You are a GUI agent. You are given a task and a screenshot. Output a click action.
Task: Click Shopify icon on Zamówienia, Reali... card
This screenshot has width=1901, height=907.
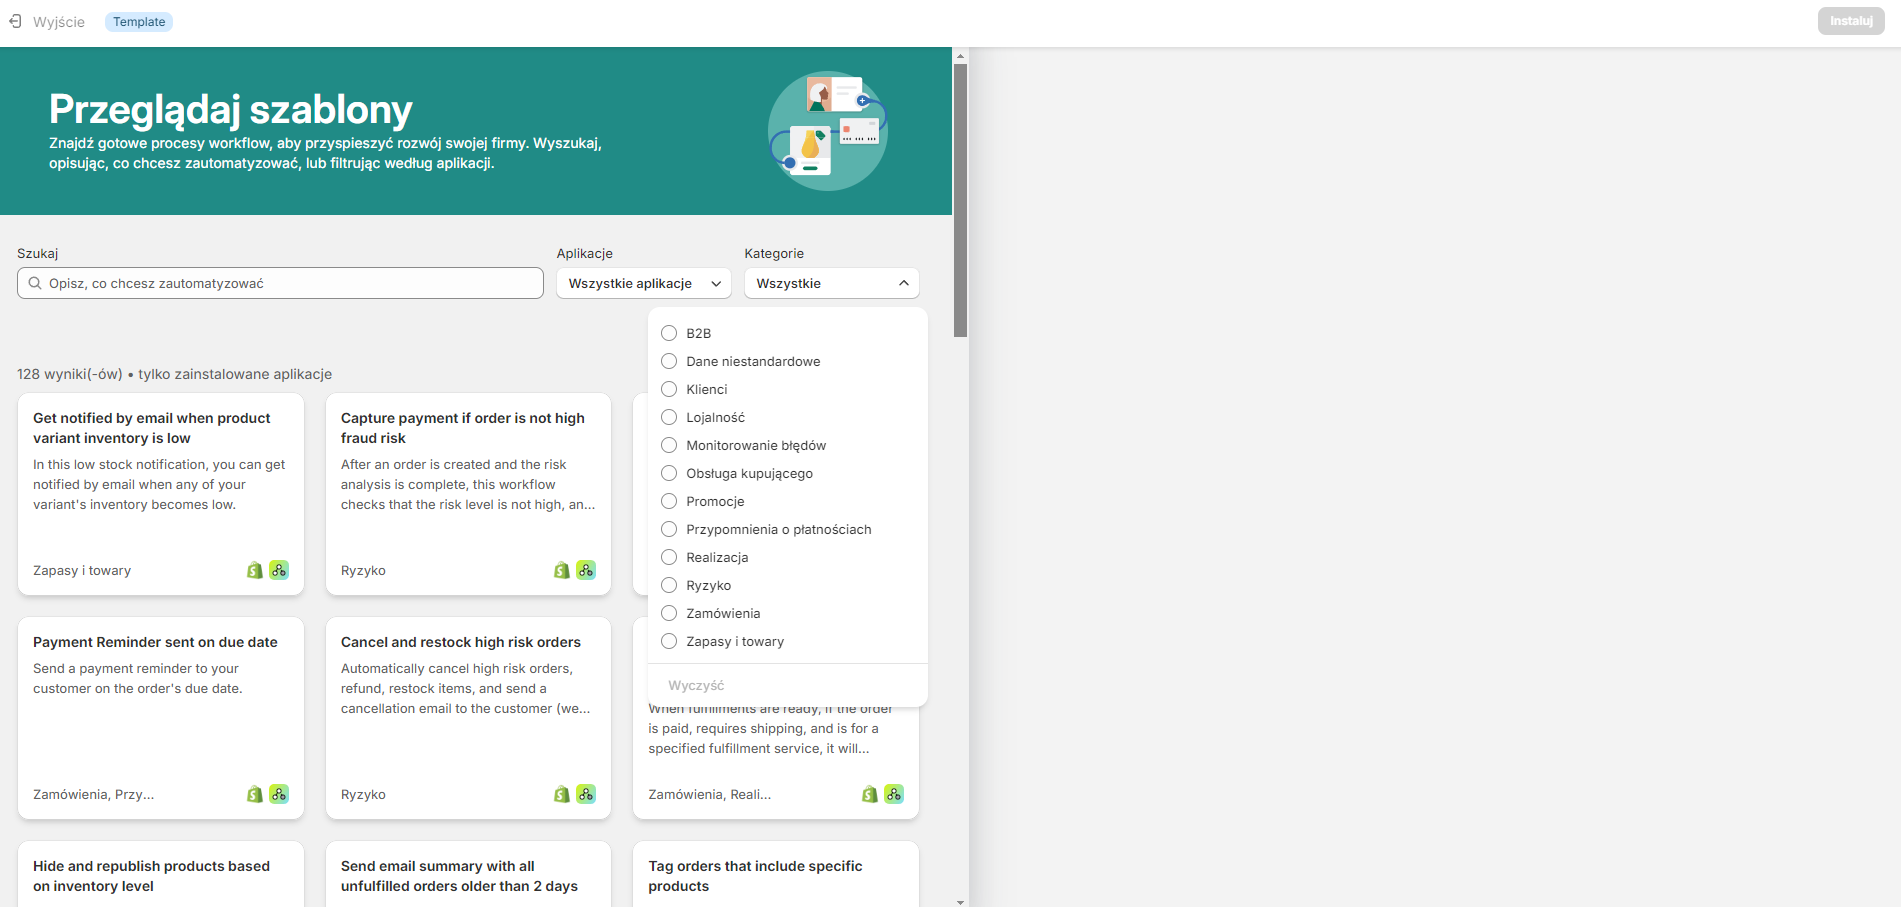[870, 794]
